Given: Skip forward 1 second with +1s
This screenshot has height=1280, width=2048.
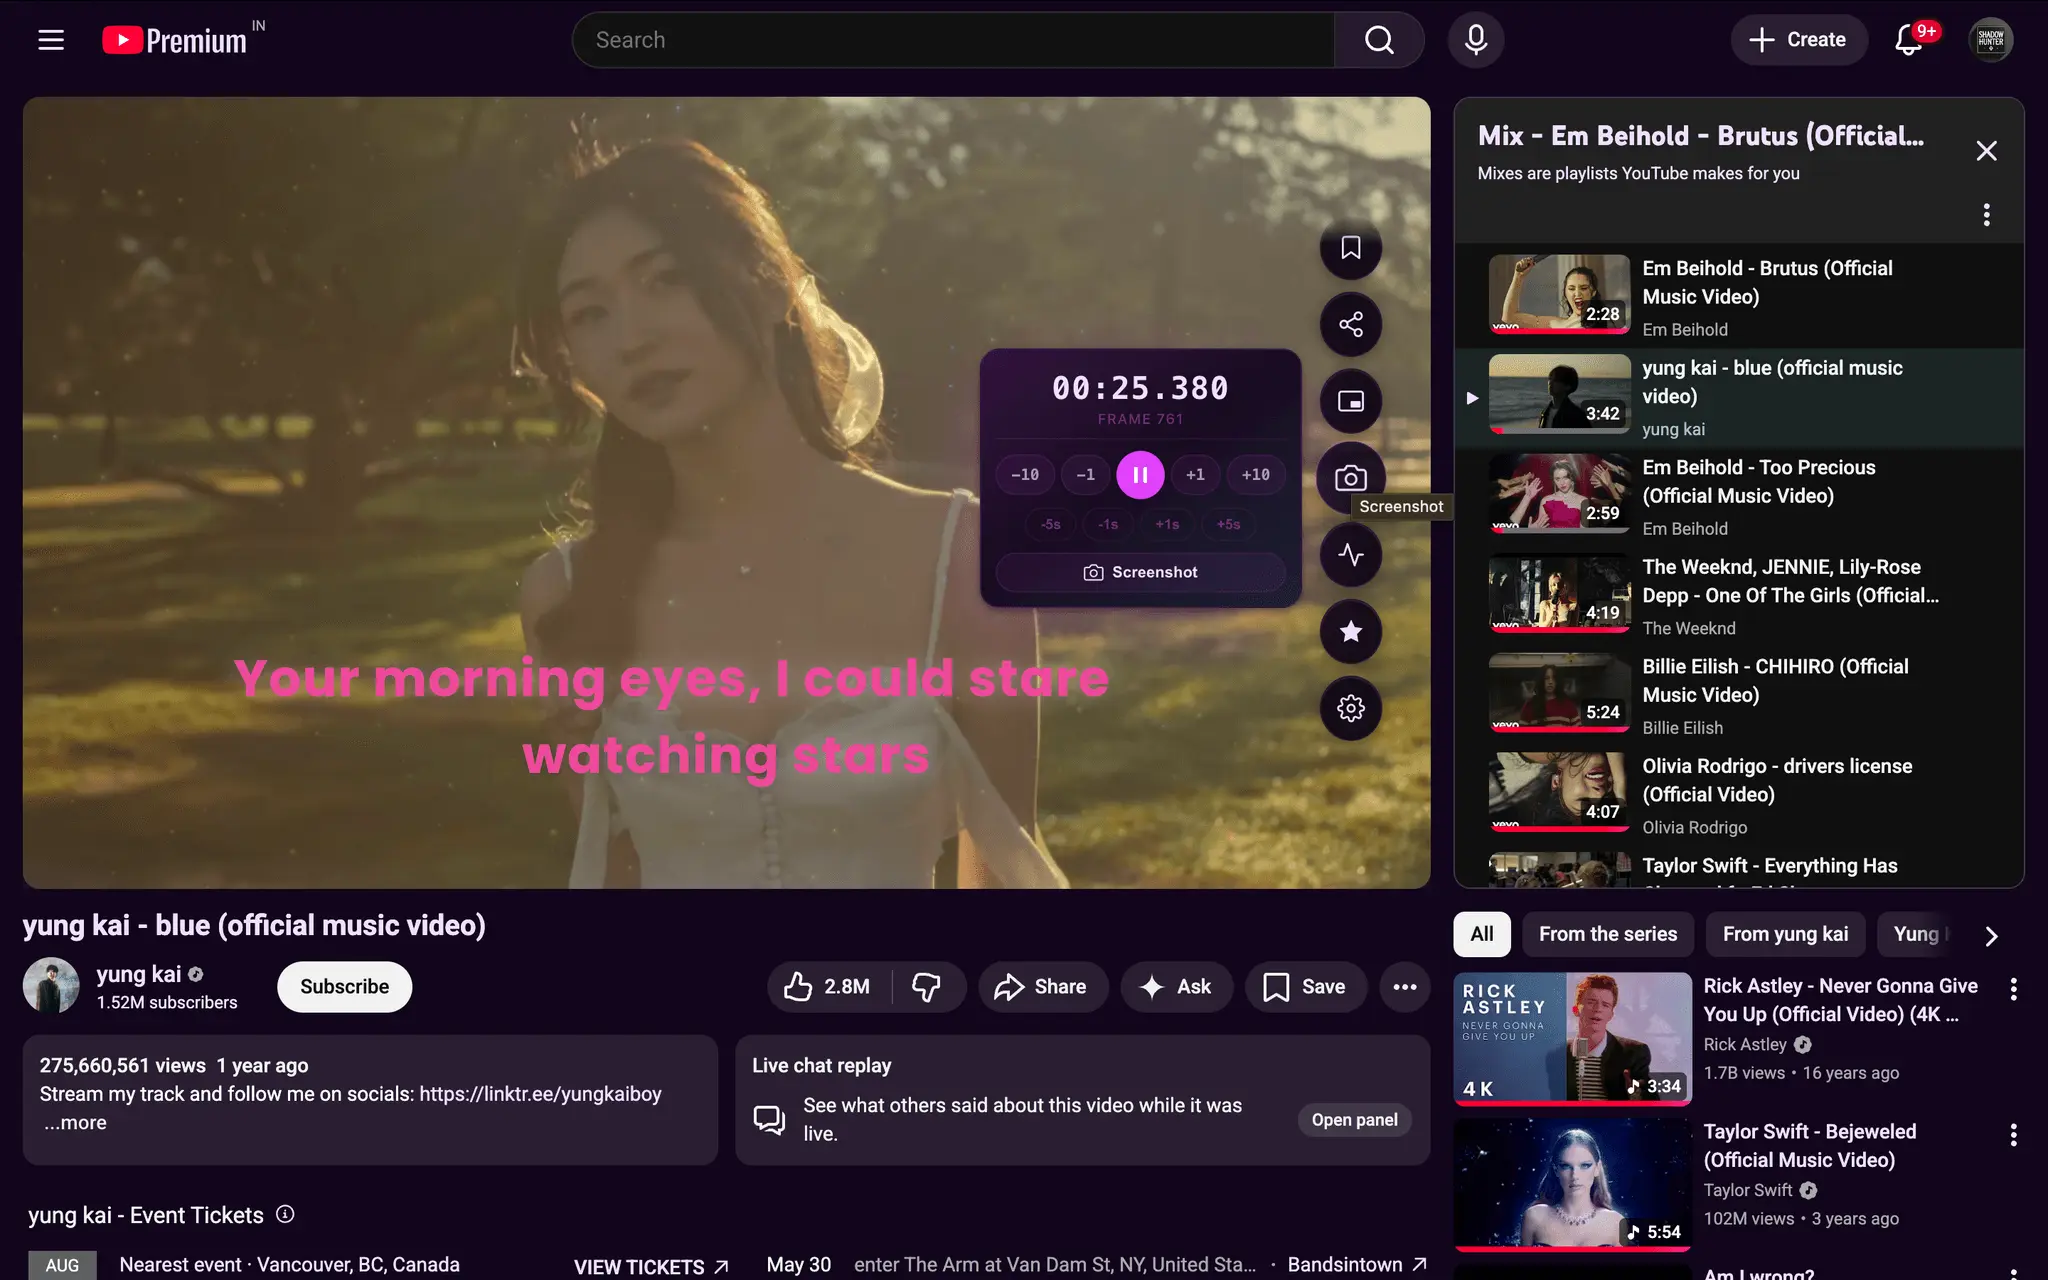Looking at the screenshot, I should point(1167,524).
